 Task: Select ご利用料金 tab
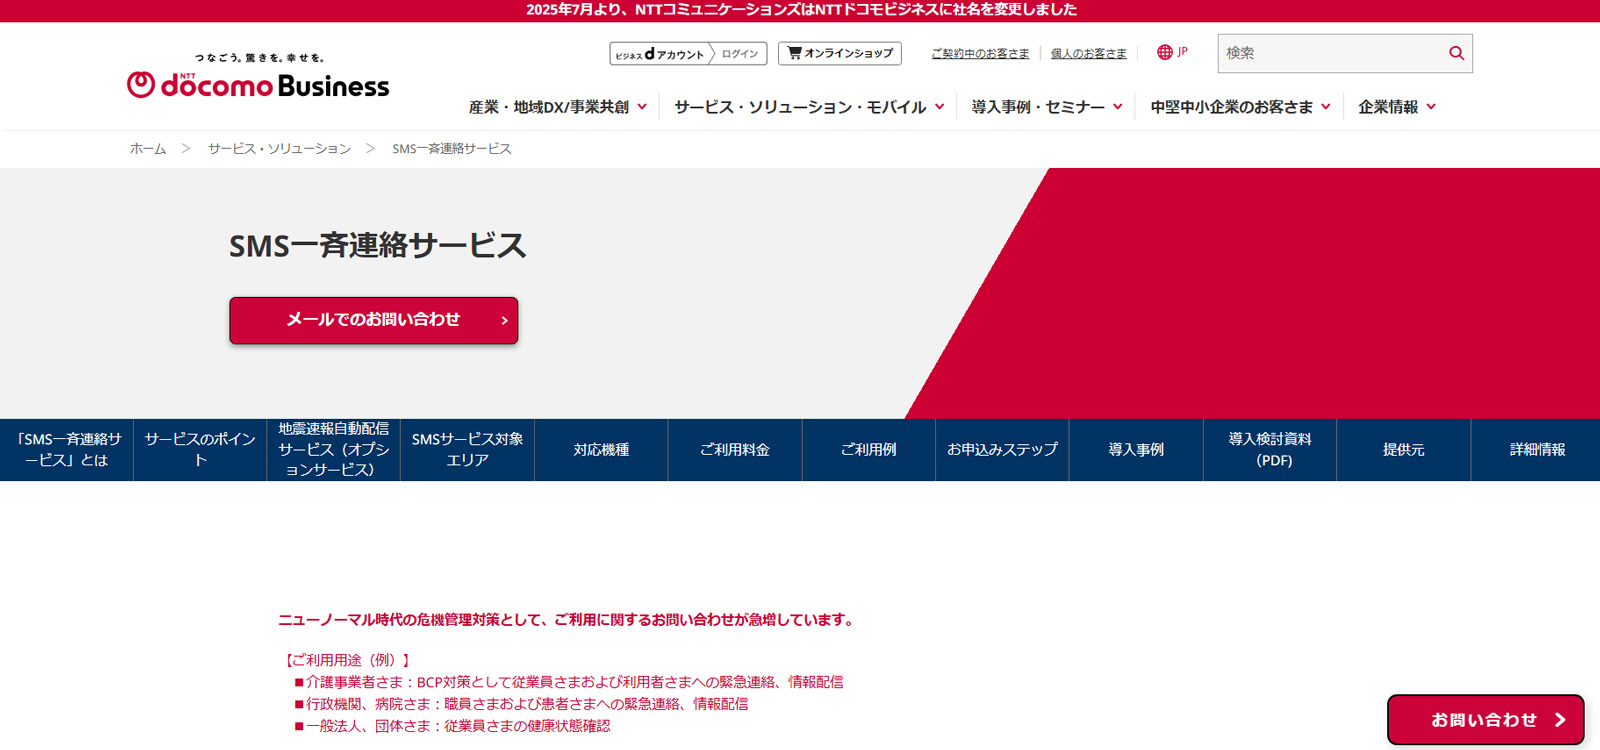[735, 450]
